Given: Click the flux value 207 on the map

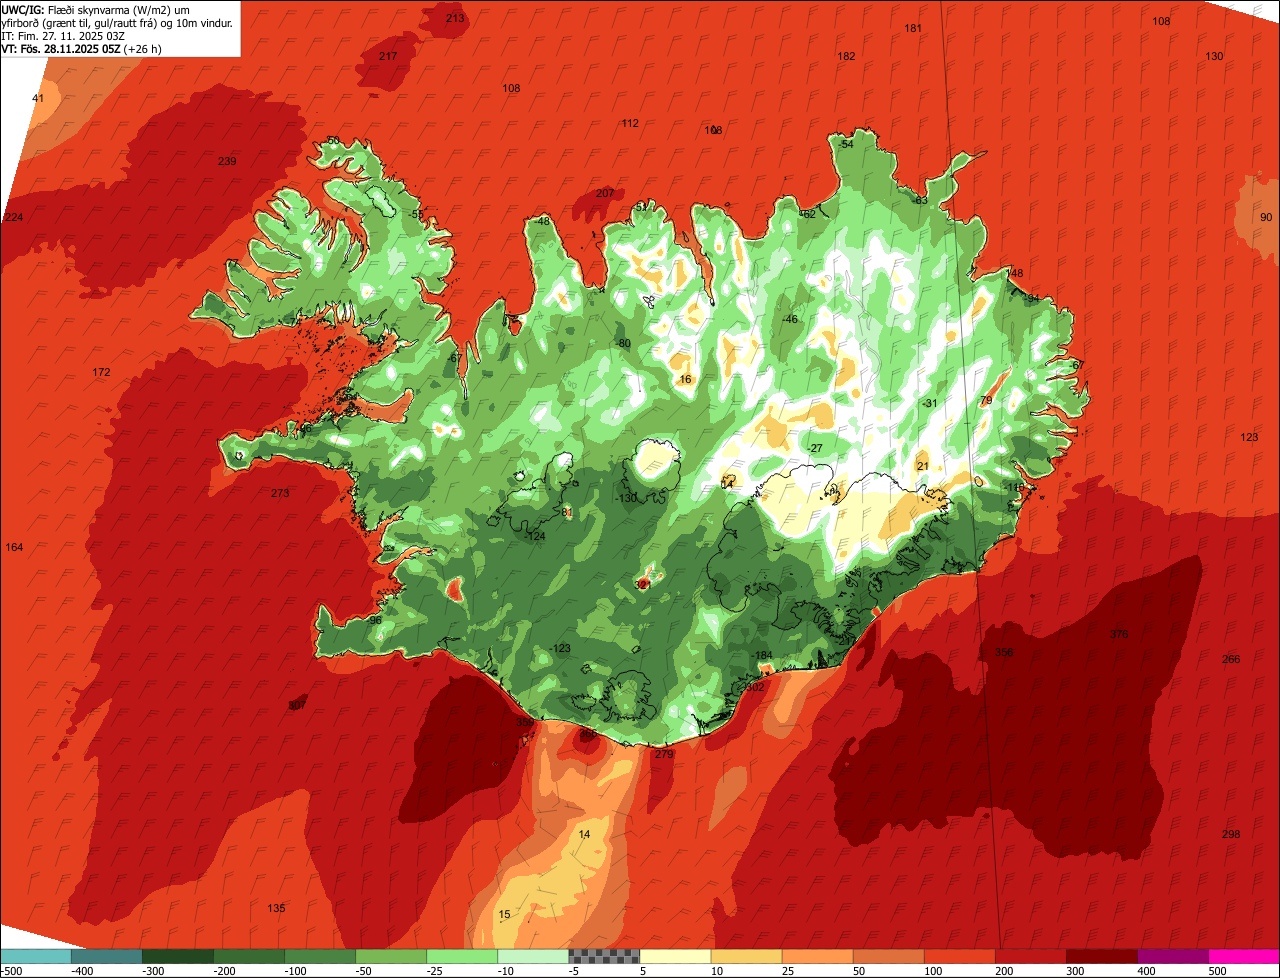Looking at the screenshot, I should [605, 194].
